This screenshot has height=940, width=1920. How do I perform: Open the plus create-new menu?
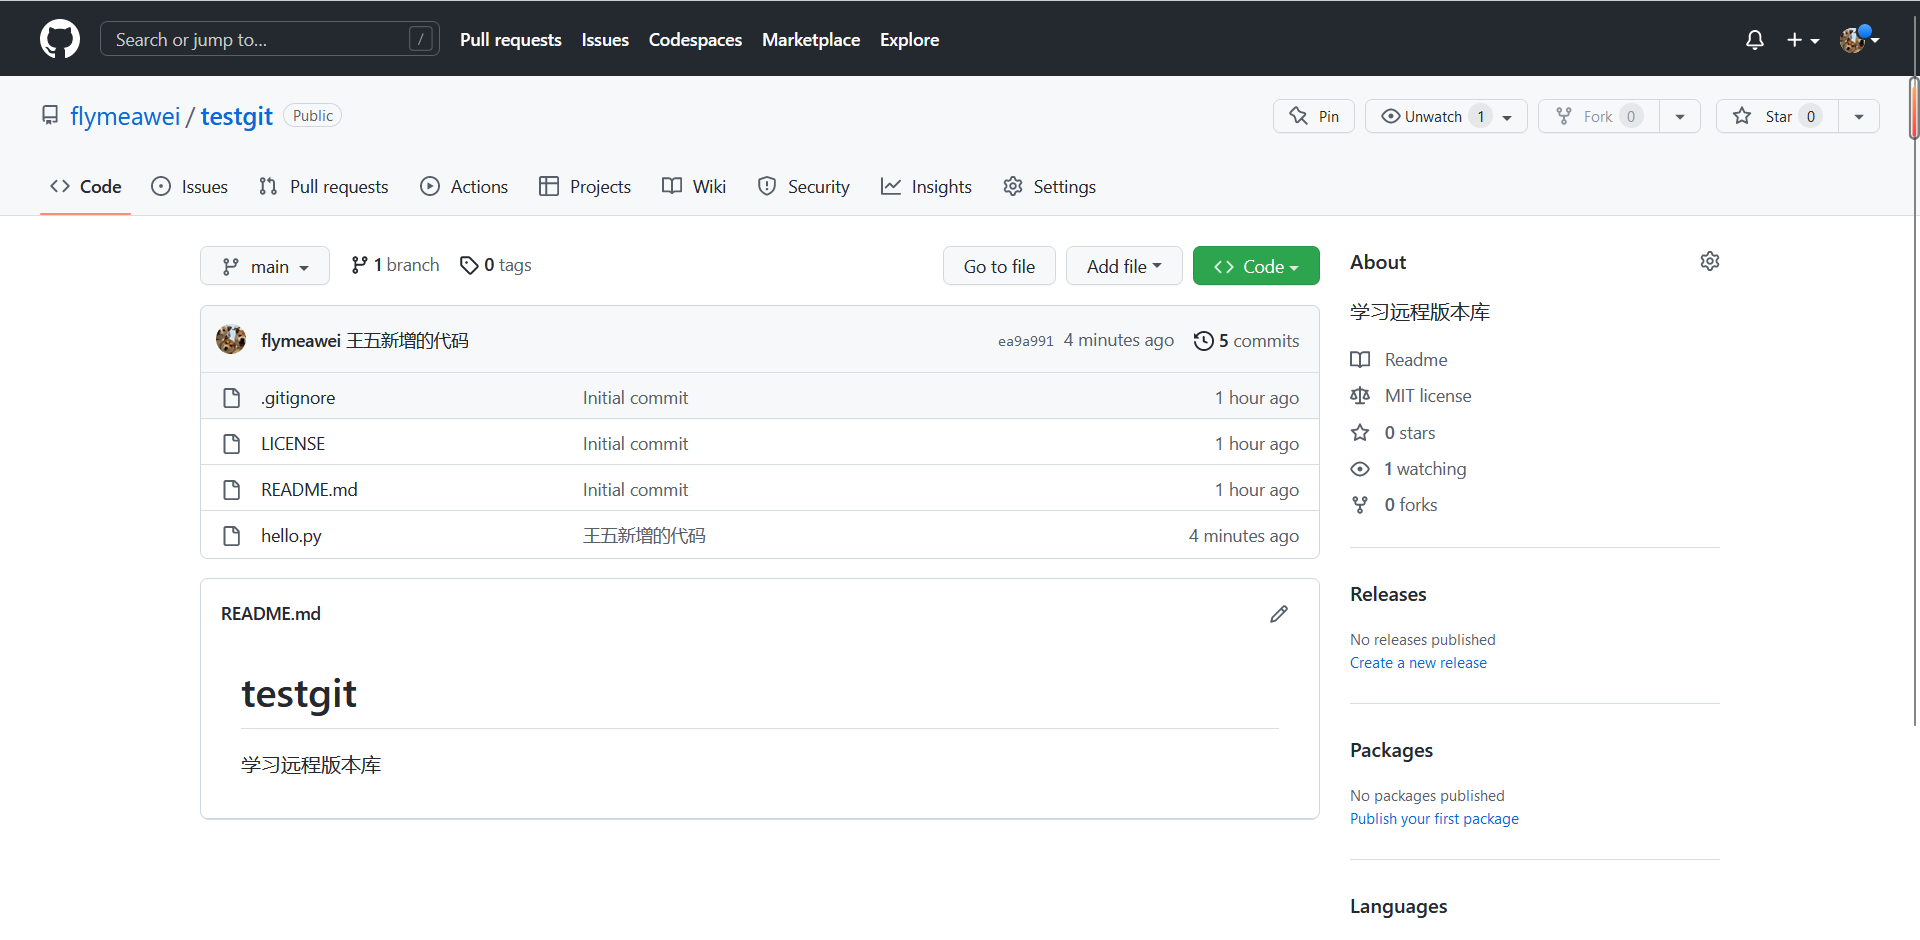[x=1802, y=40]
